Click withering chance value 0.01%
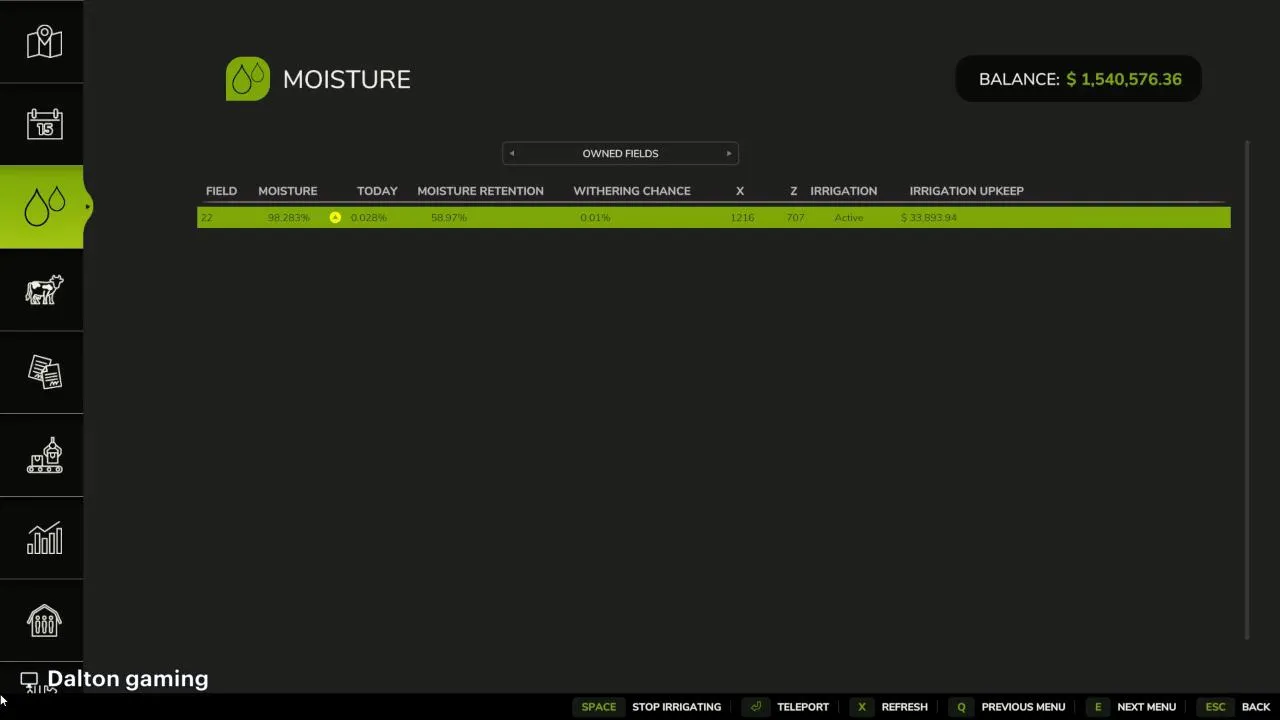1280x720 pixels. coord(595,217)
